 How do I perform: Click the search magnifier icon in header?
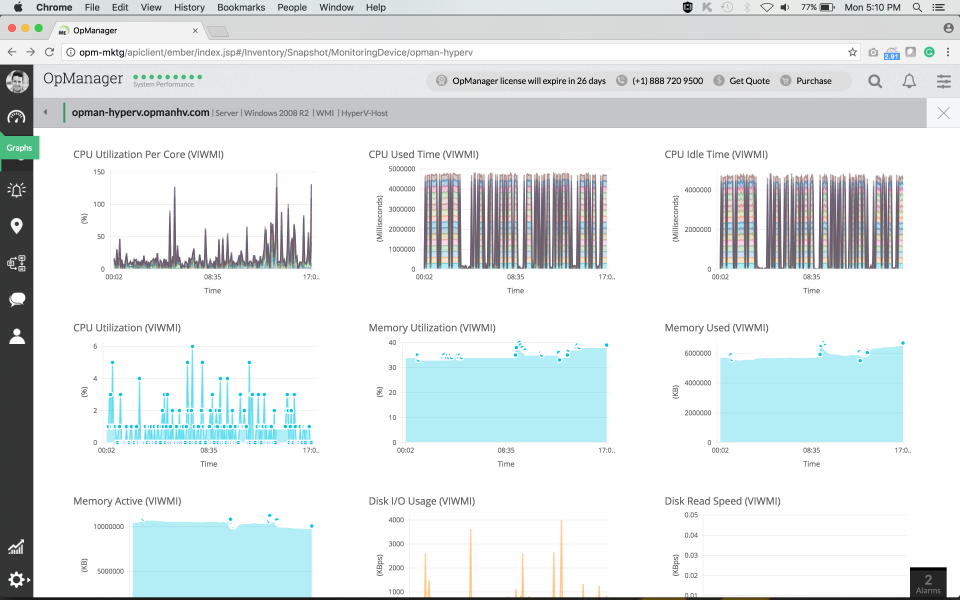coord(875,81)
